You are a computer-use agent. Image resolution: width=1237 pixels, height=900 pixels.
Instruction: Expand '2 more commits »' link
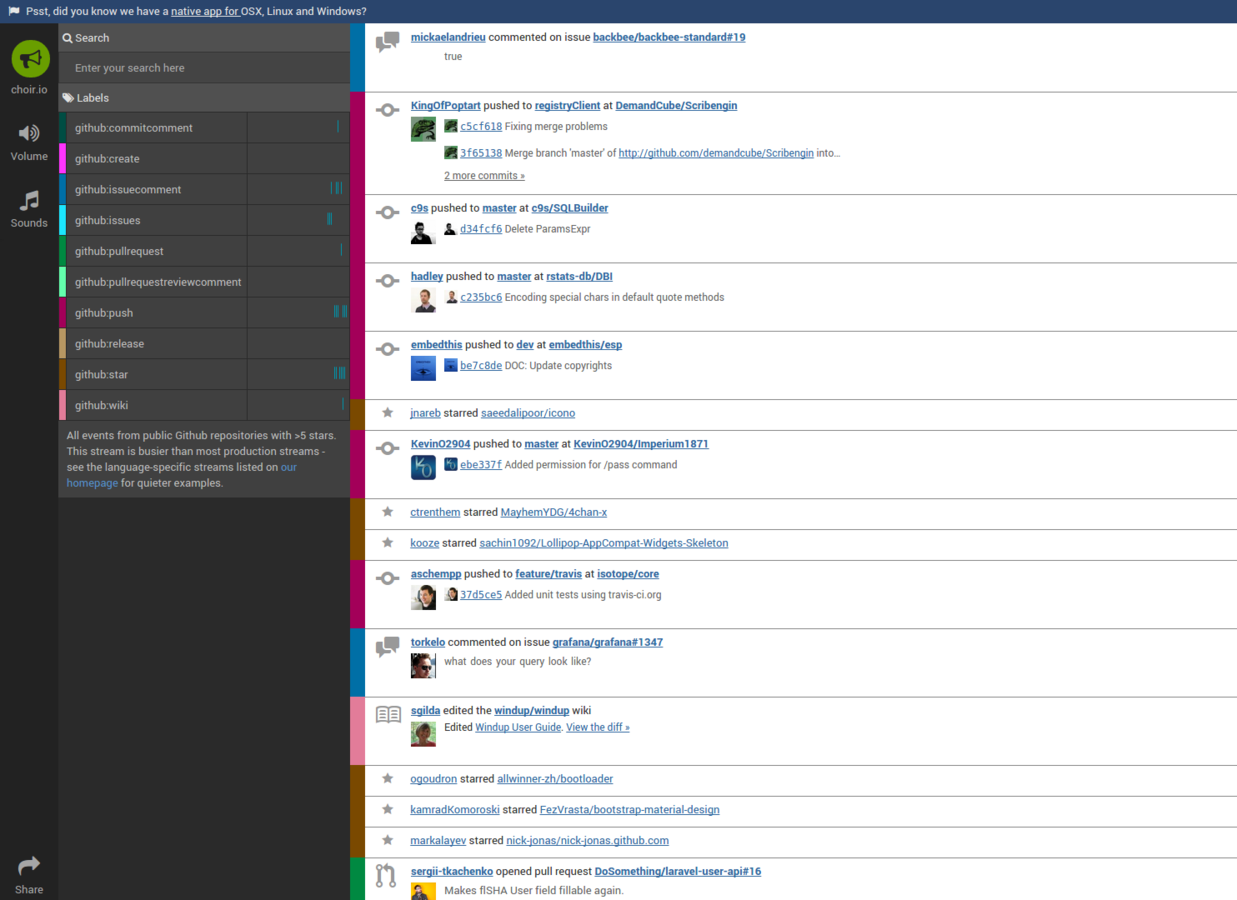pyautogui.click(x=484, y=176)
